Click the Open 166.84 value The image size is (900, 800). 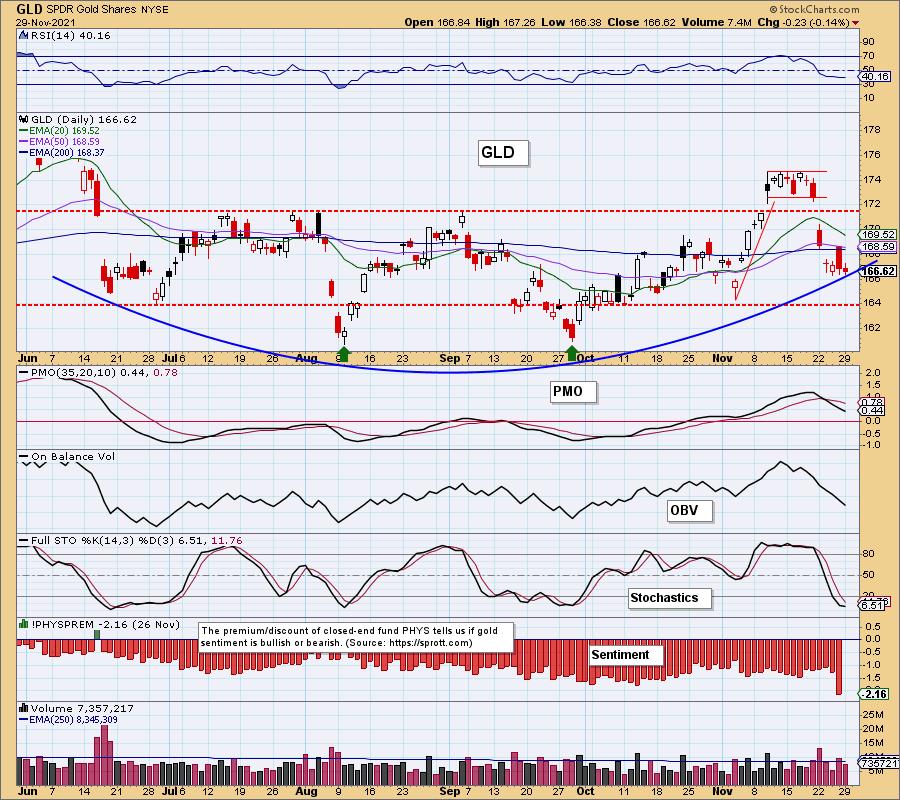click(x=437, y=22)
